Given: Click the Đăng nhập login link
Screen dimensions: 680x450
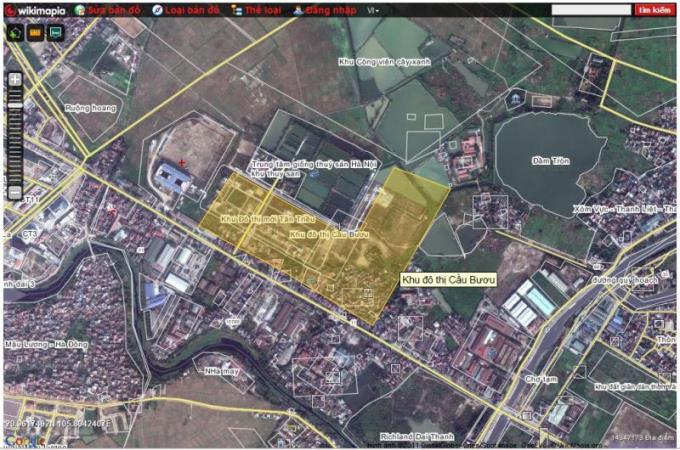Looking at the screenshot, I should [x=325, y=9].
